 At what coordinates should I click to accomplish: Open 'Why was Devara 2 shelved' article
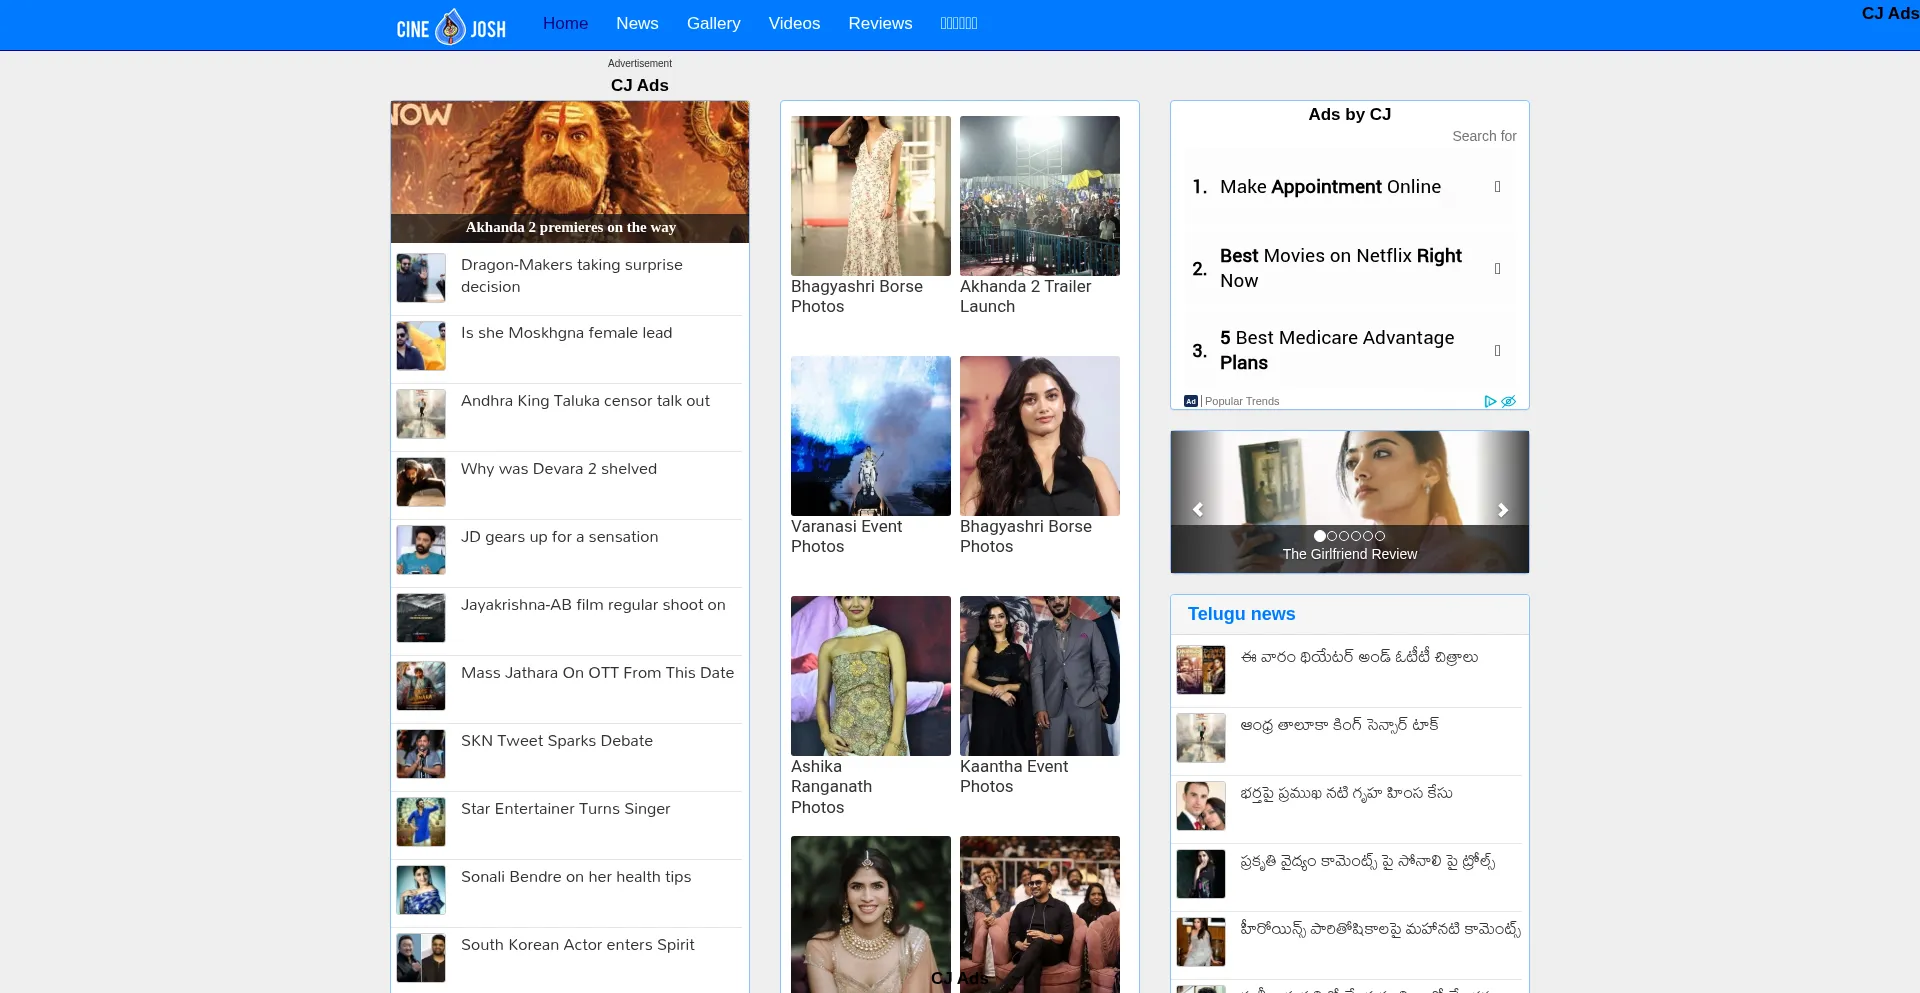tap(558, 469)
